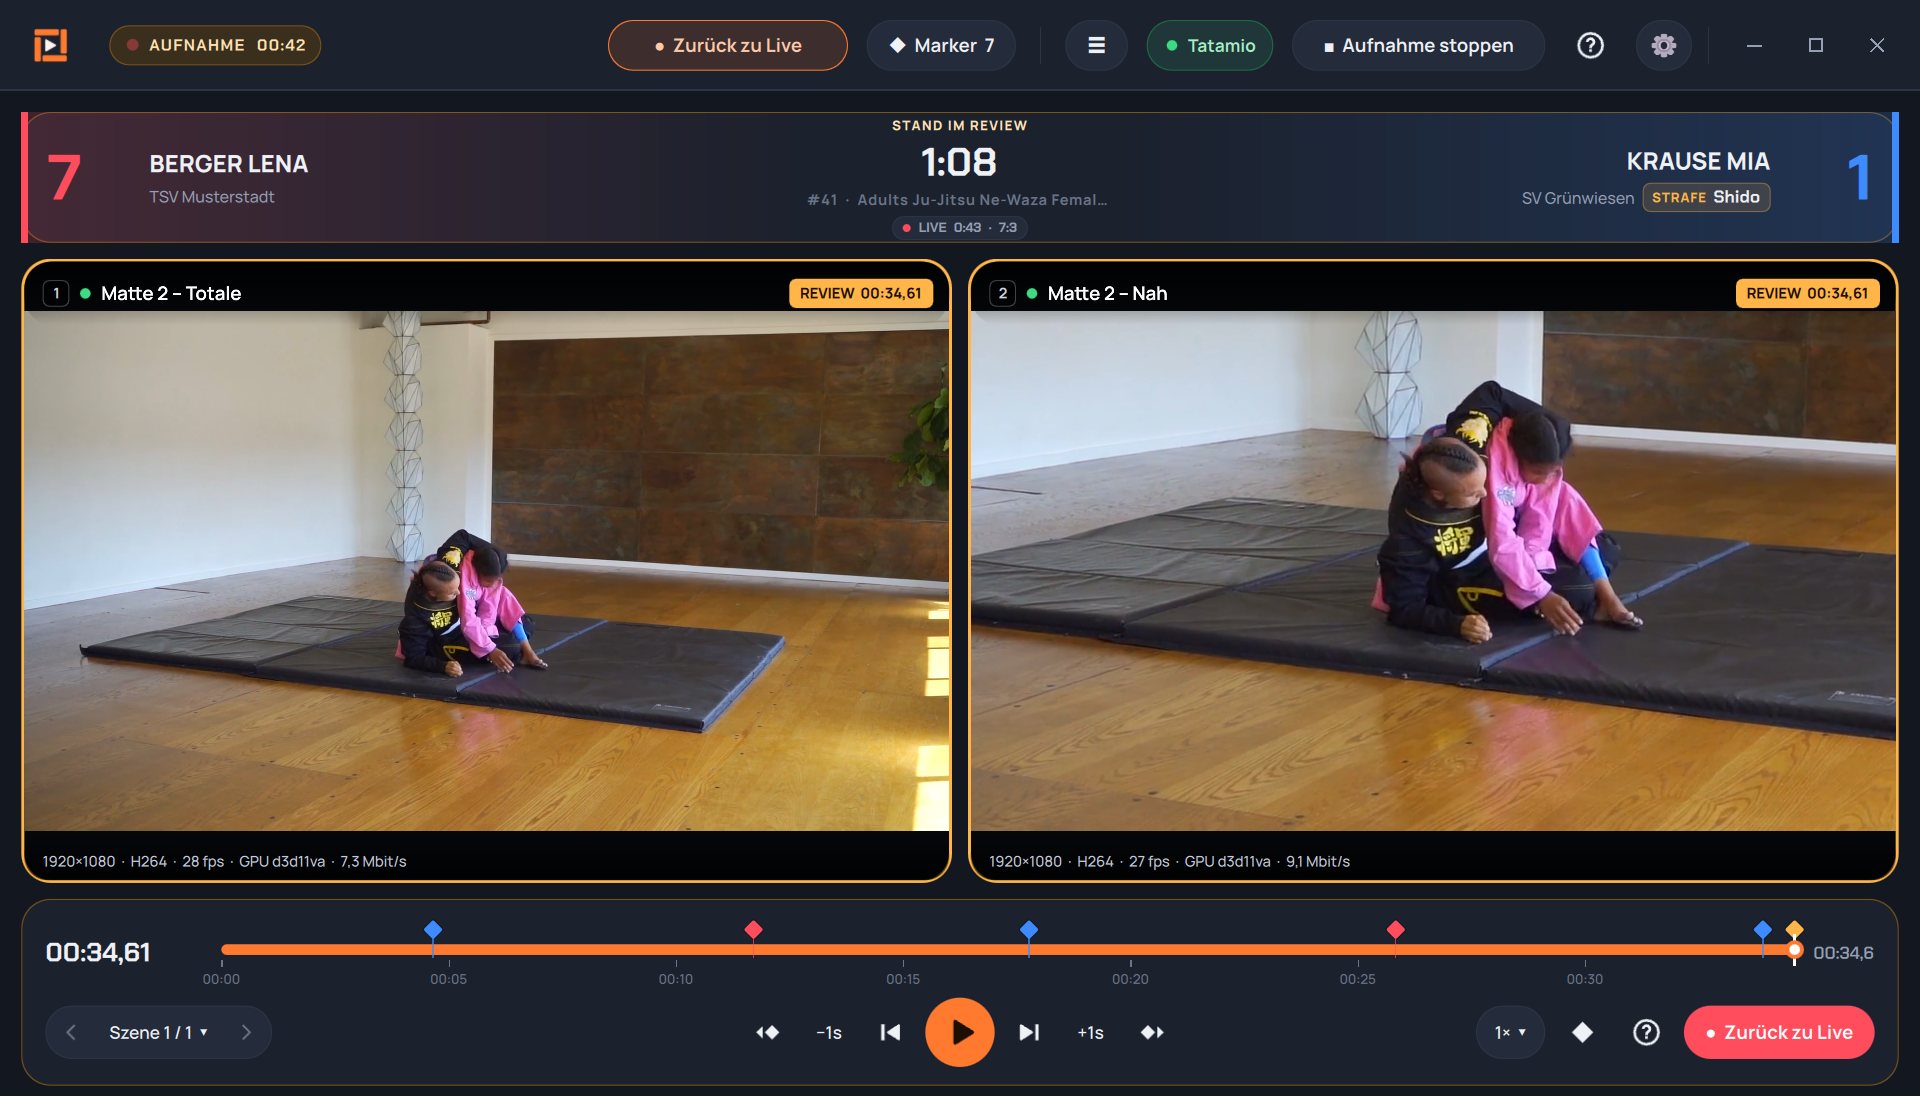Click the app logo icon
The height and width of the screenshot is (1096, 1920).
tap(50, 45)
